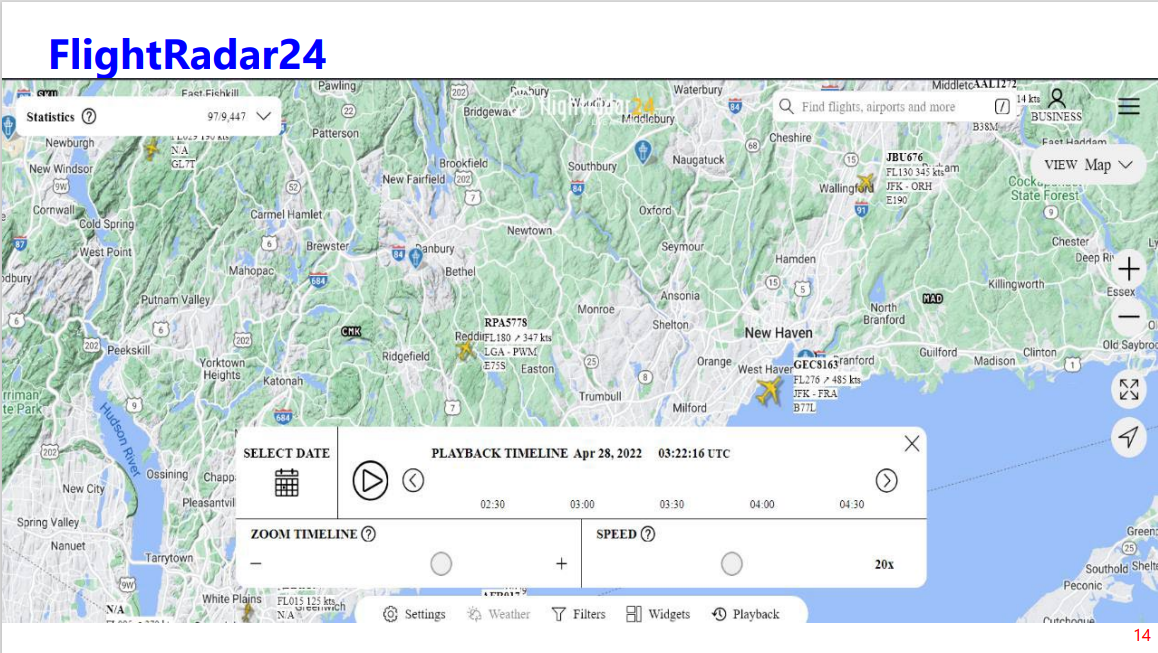The image size is (1158, 653).
Task: Close the playback timeline panel
Action: 911,444
